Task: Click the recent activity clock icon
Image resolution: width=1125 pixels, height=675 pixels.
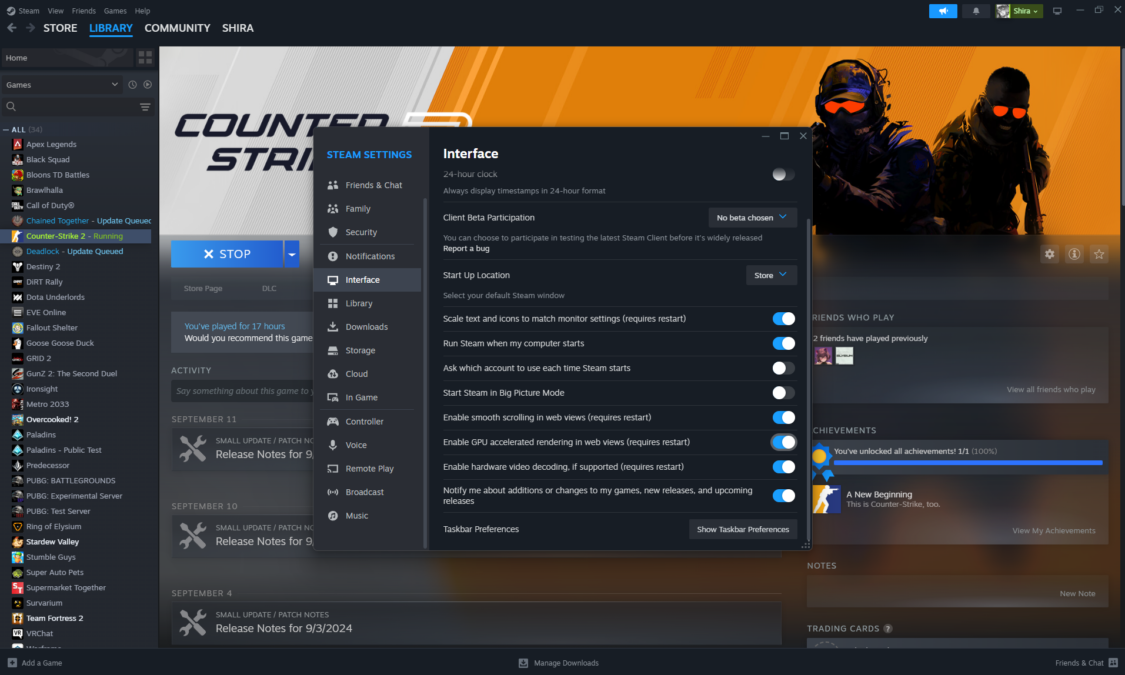Action: pos(132,85)
